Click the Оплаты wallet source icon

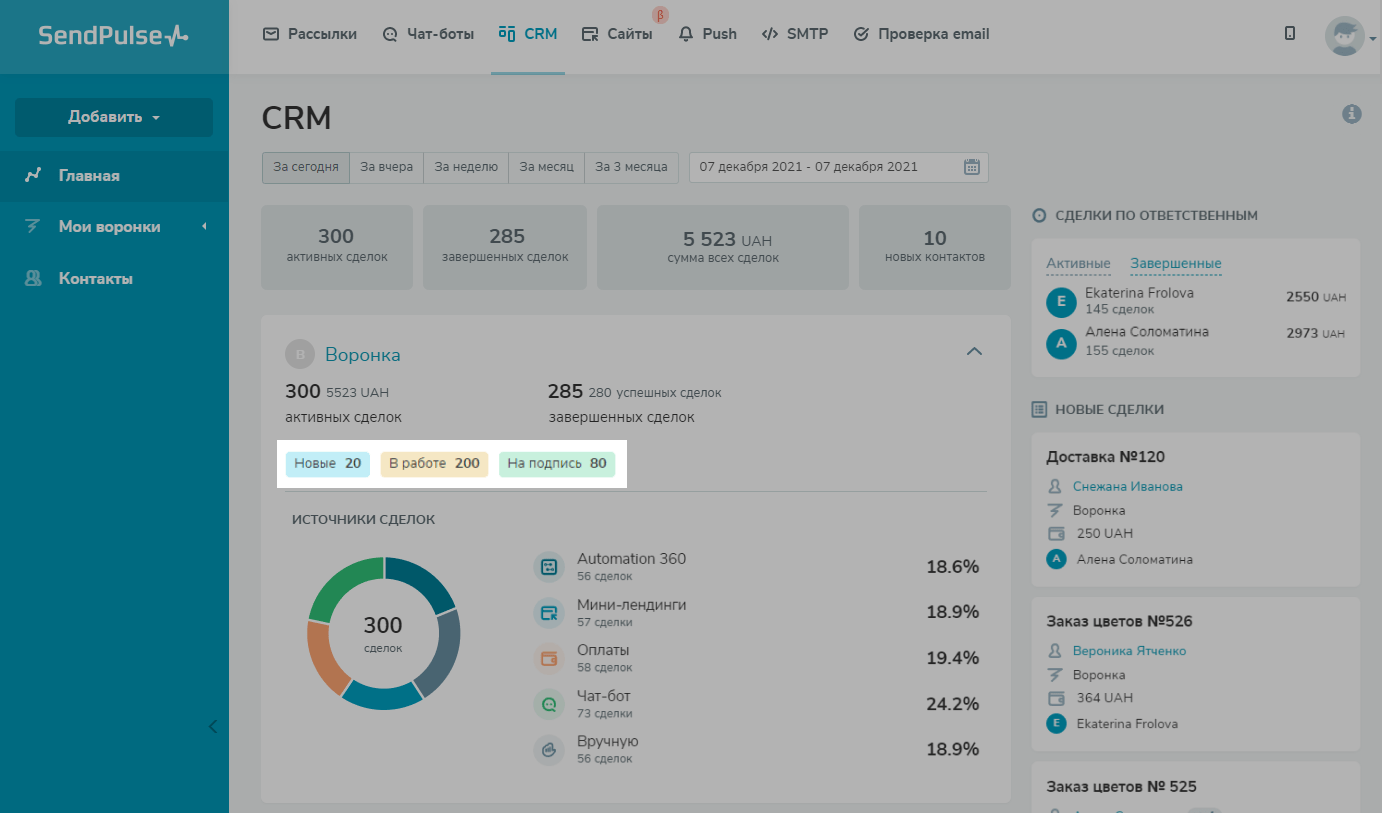click(549, 658)
